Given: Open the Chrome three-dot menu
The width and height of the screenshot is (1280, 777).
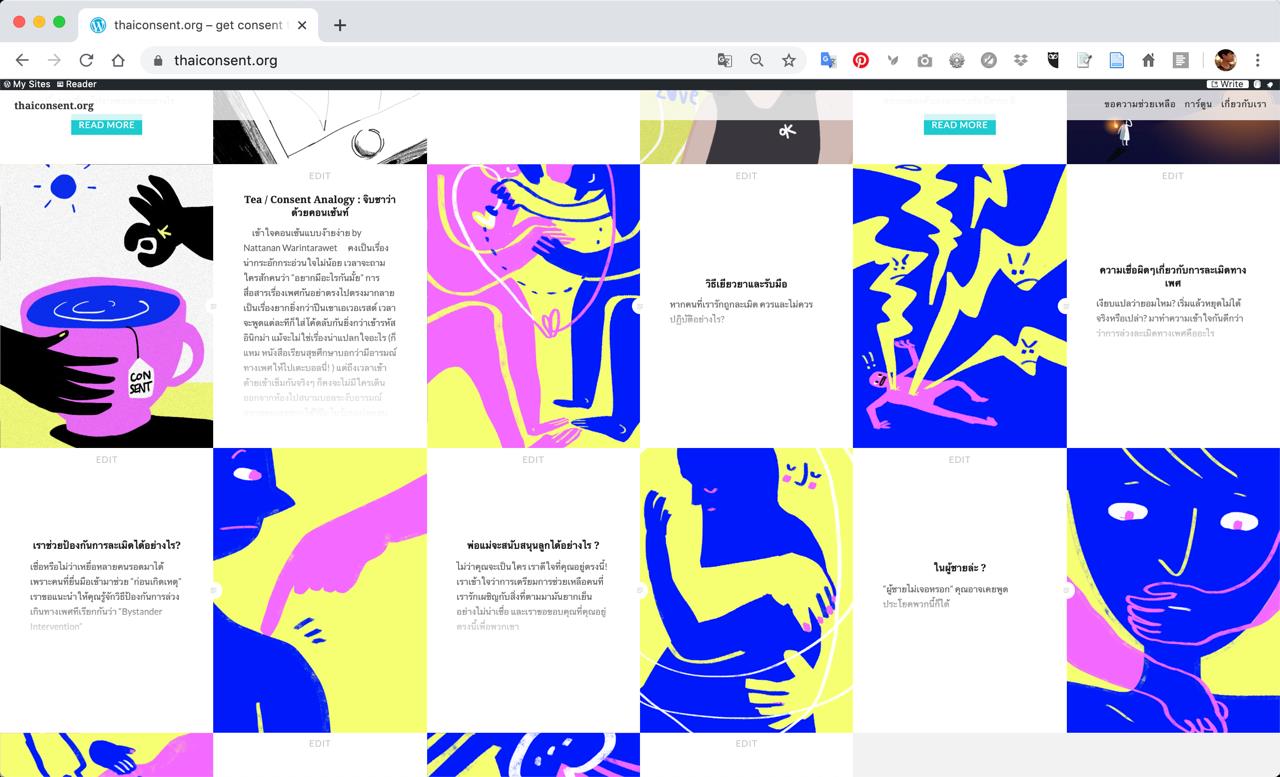Looking at the screenshot, I should [x=1258, y=60].
